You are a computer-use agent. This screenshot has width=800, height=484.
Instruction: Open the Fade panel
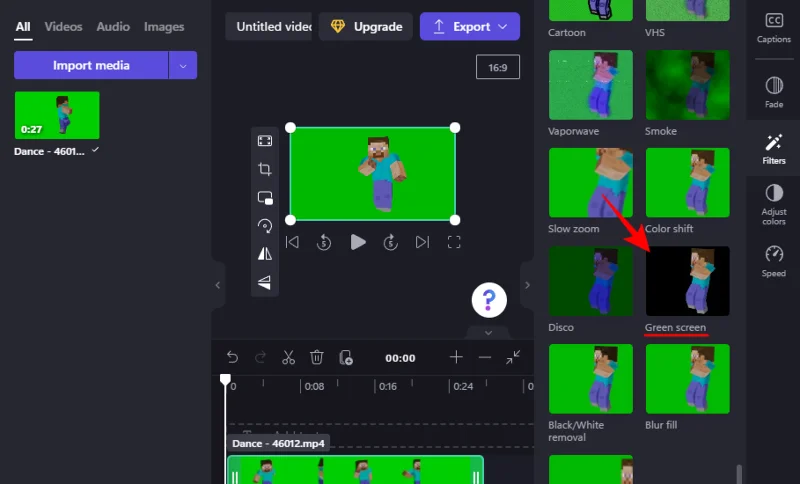pyautogui.click(x=773, y=92)
